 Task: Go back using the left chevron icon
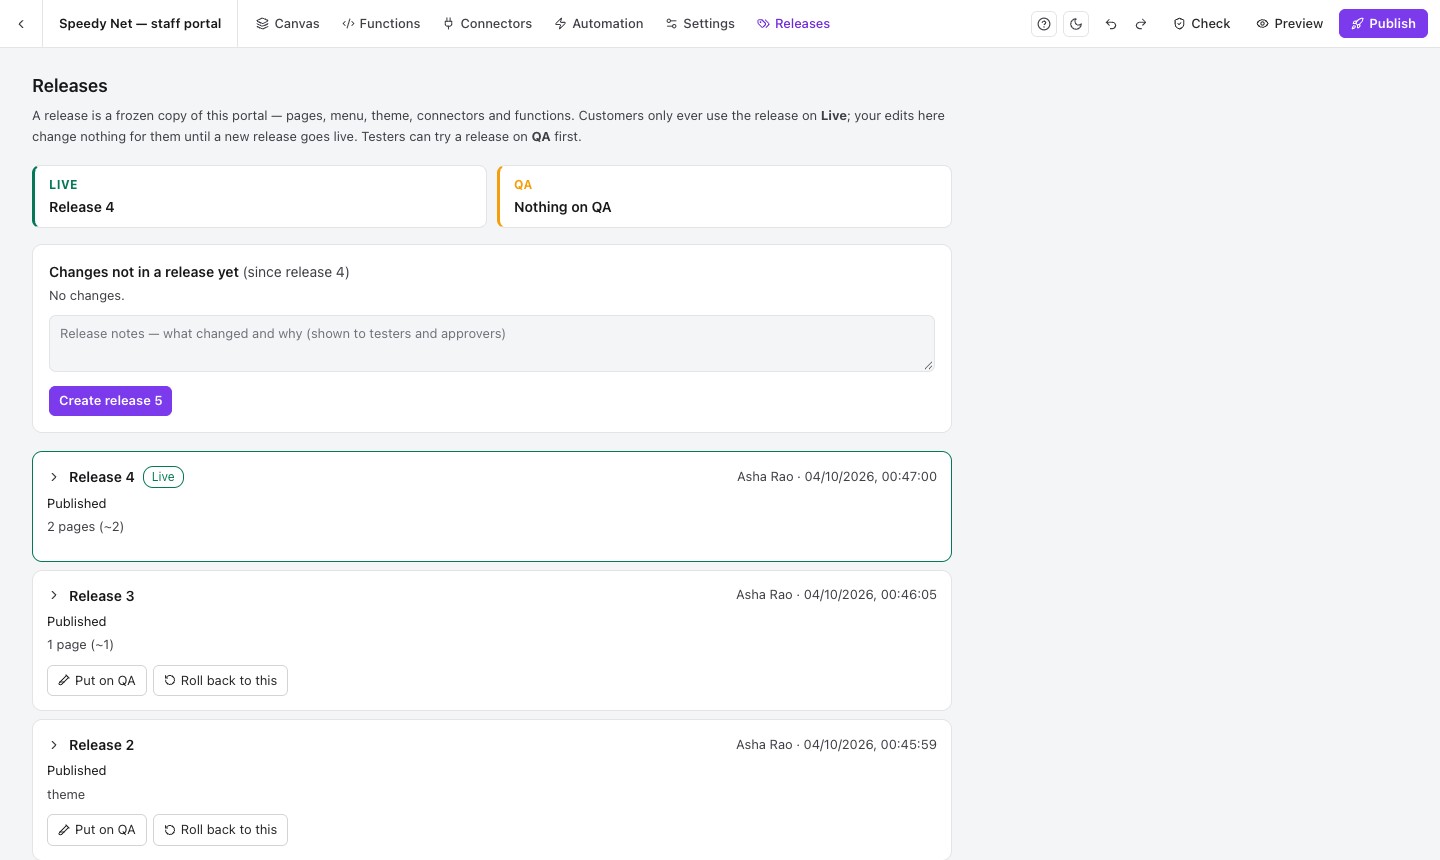(21, 23)
